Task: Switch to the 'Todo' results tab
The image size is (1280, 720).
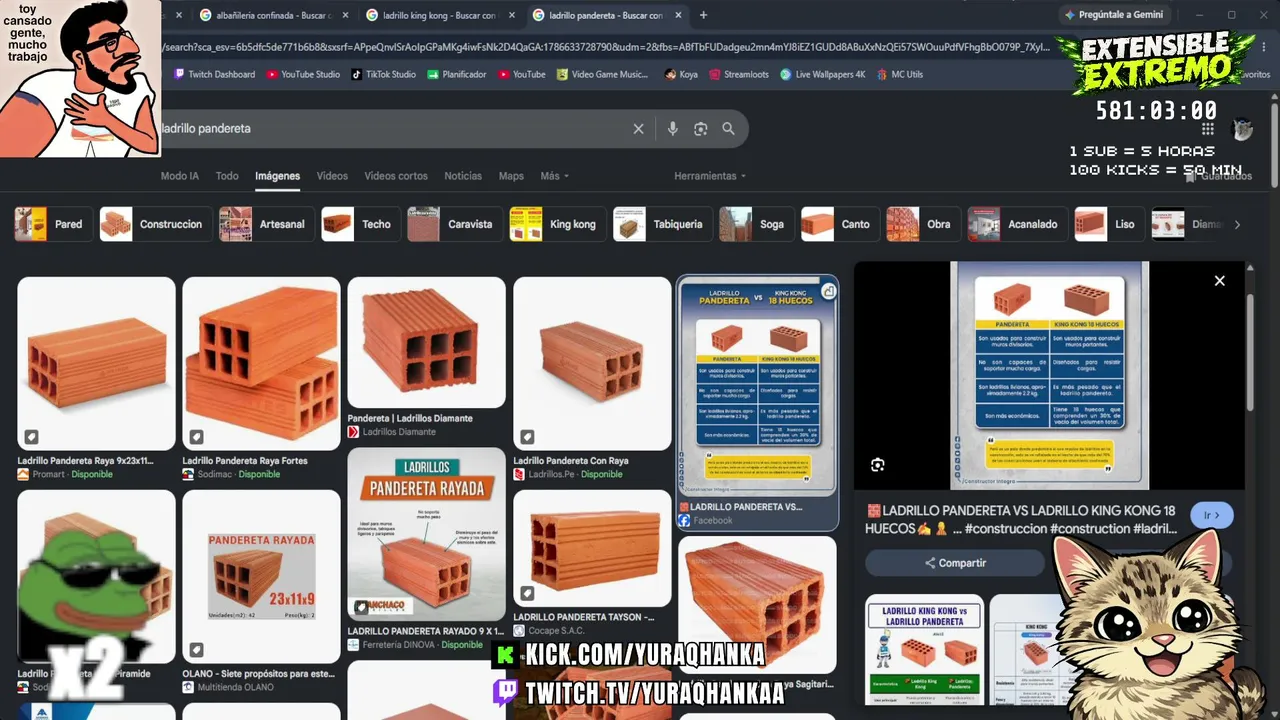Action: point(227,176)
